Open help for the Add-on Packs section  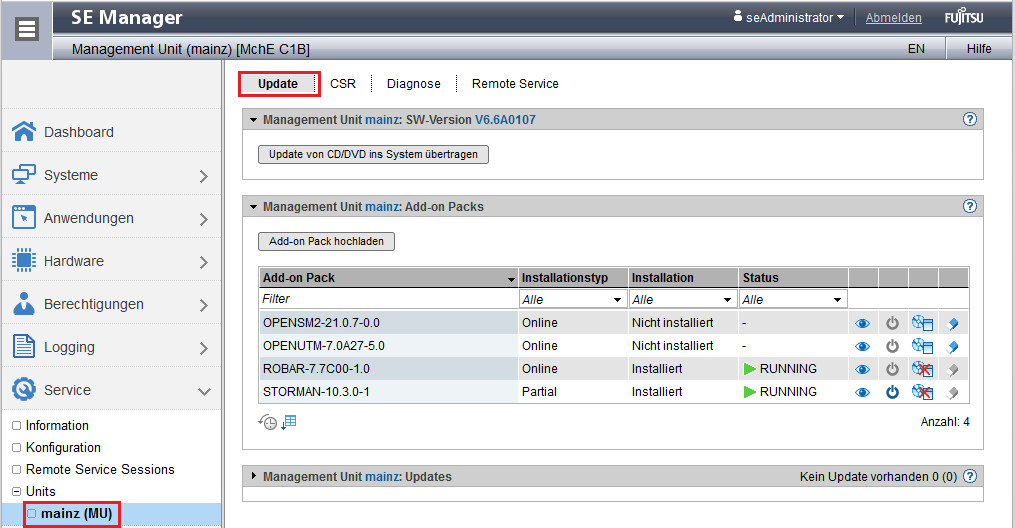tap(969, 206)
